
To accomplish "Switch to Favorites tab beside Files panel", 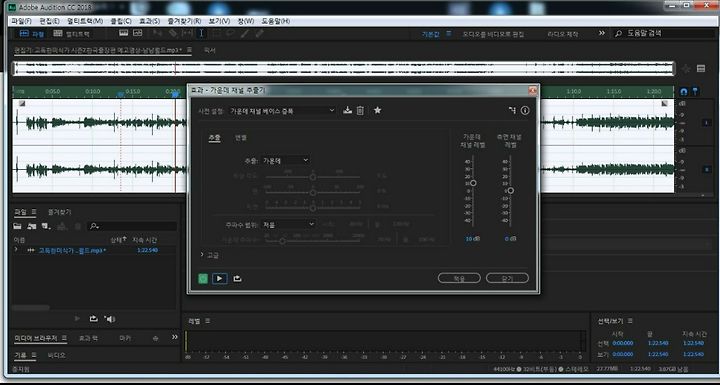I will [60, 212].
